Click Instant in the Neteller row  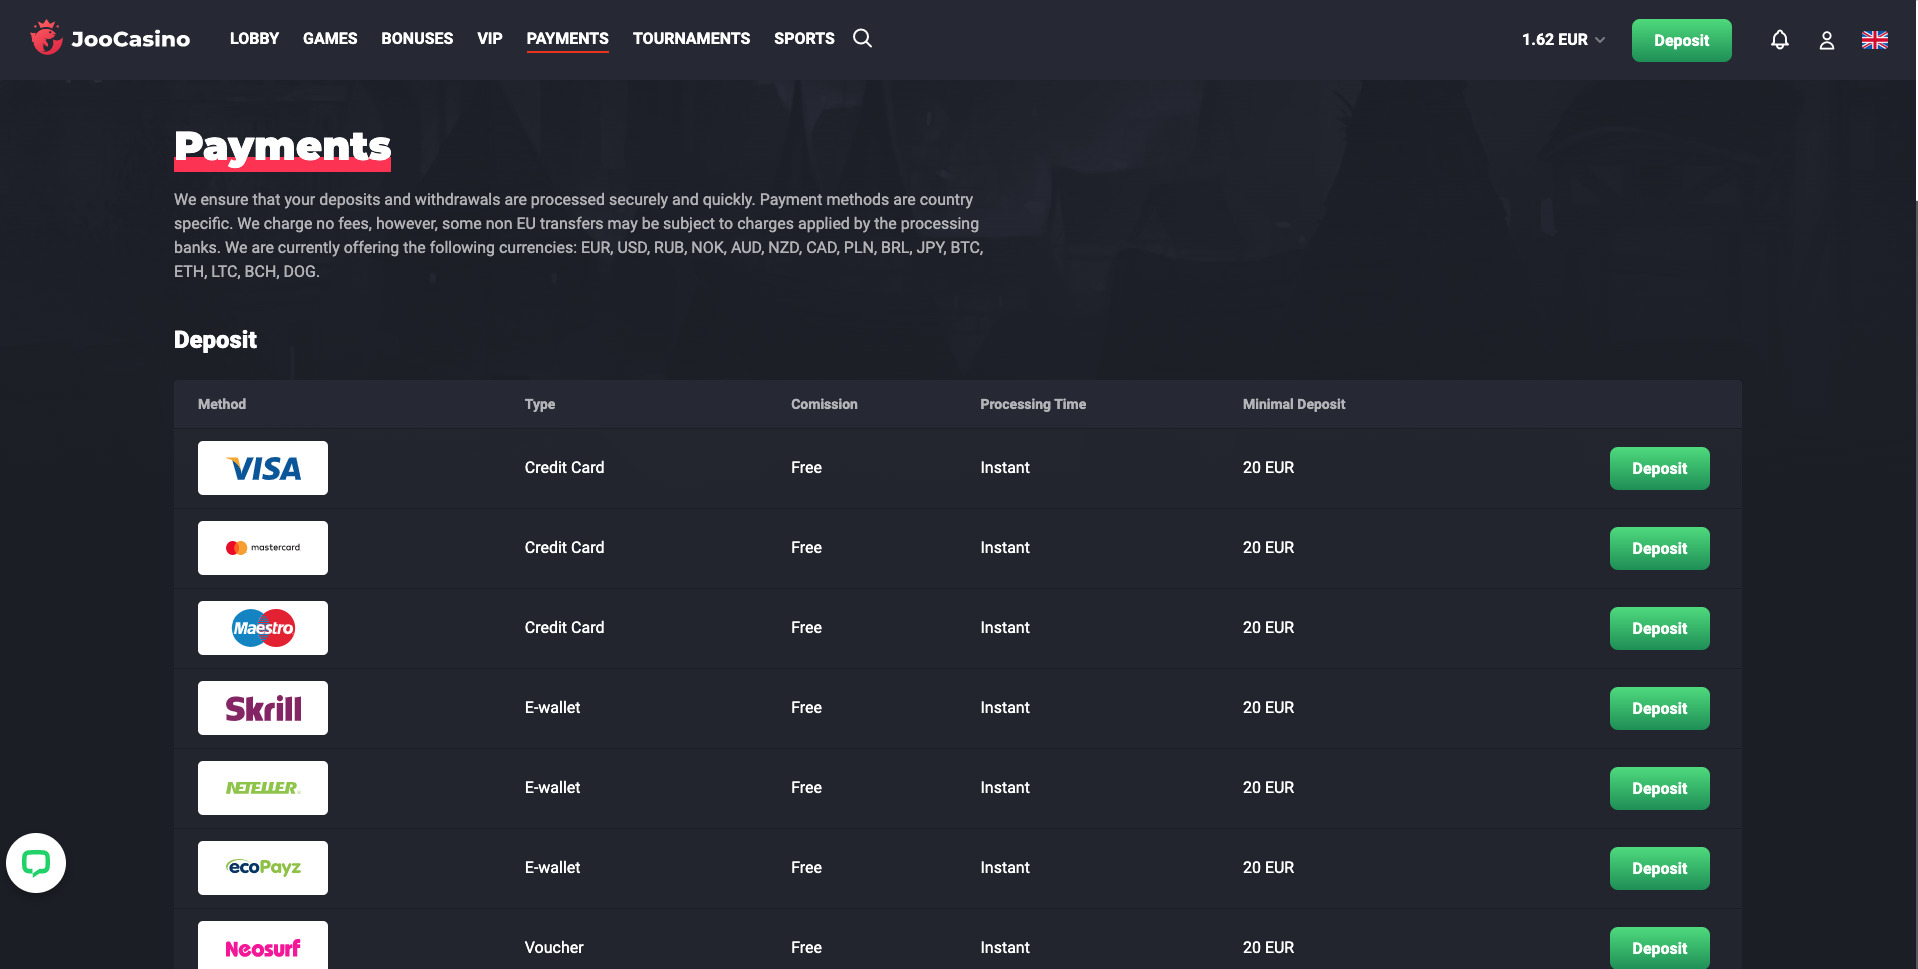[x=1005, y=787]
